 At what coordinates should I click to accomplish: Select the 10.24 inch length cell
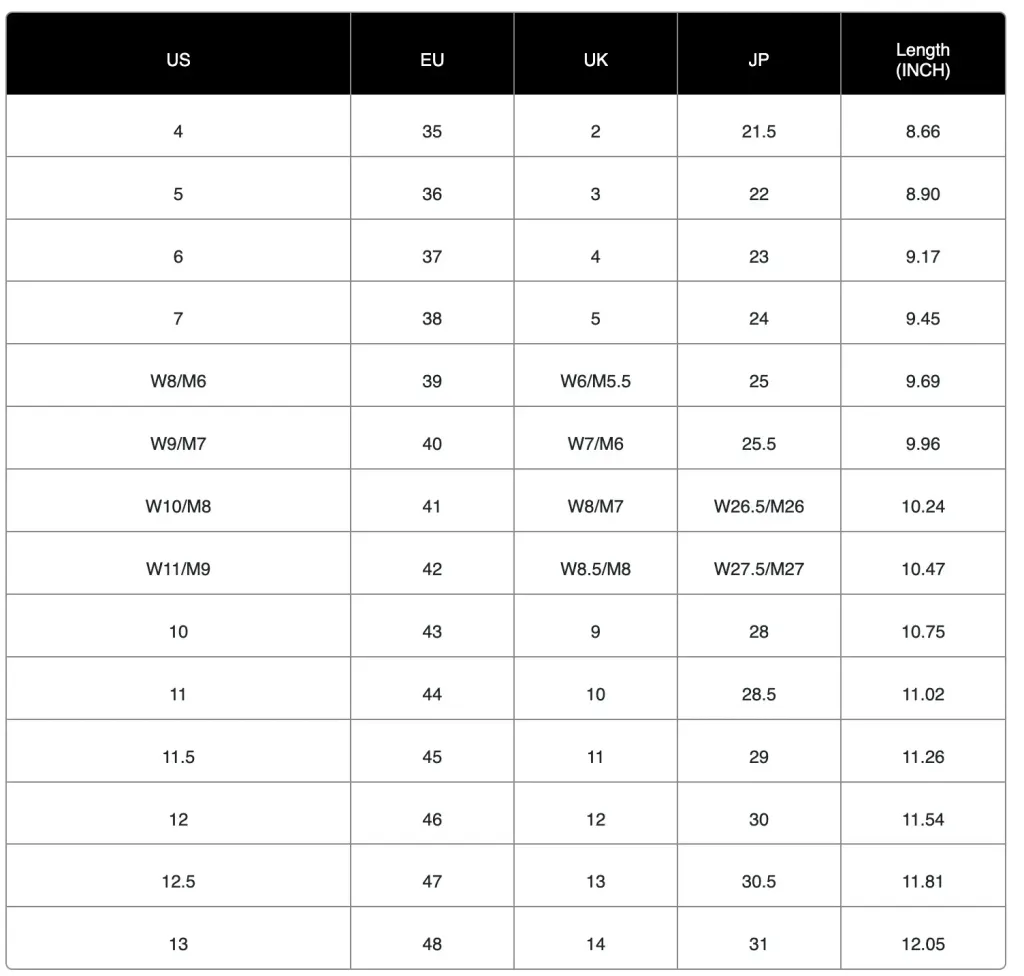(922, 506)
